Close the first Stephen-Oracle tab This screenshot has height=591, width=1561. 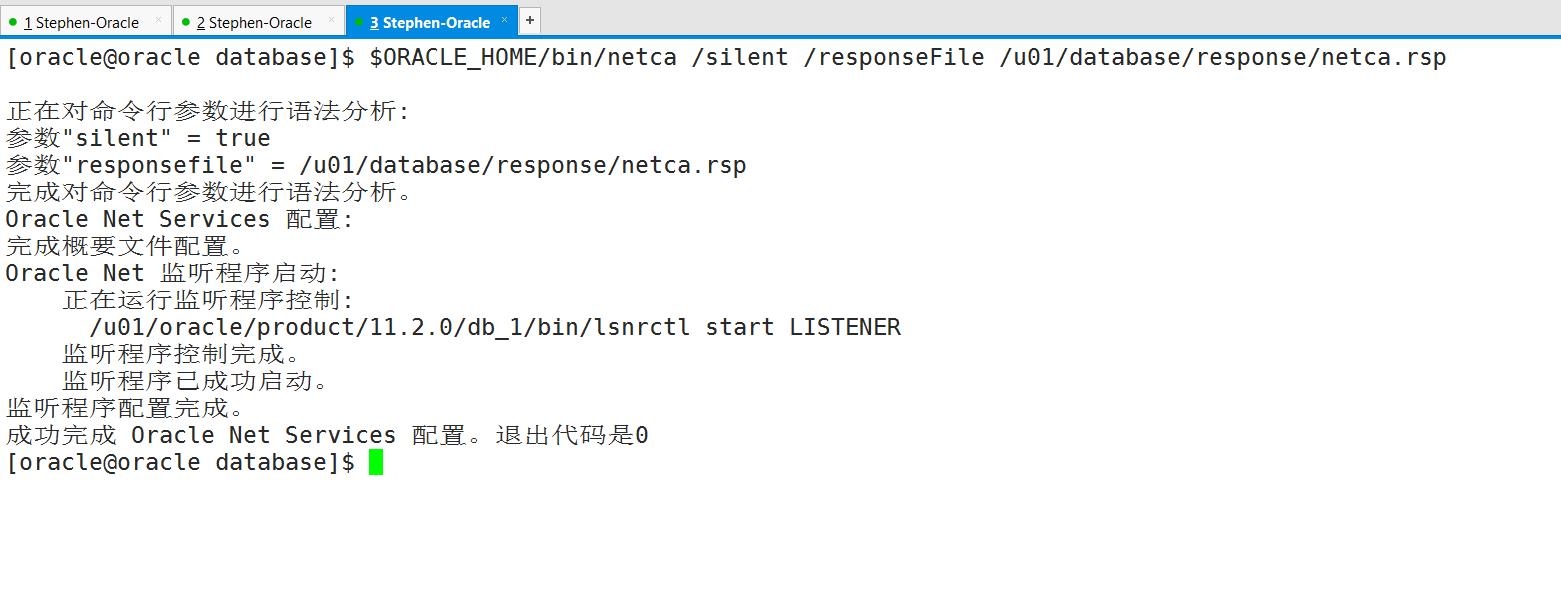[x=158, y=18]
